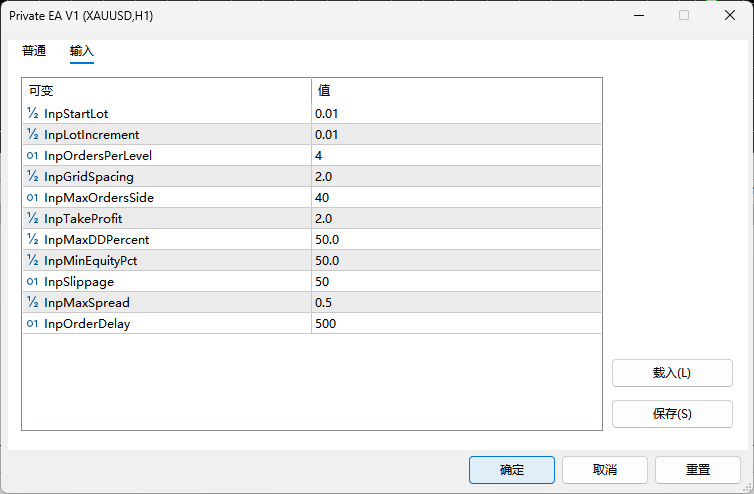Edit the InpMaxOrdersSide value 40
The height and width of the screenshot is (494, 754).
coord(456,197)
